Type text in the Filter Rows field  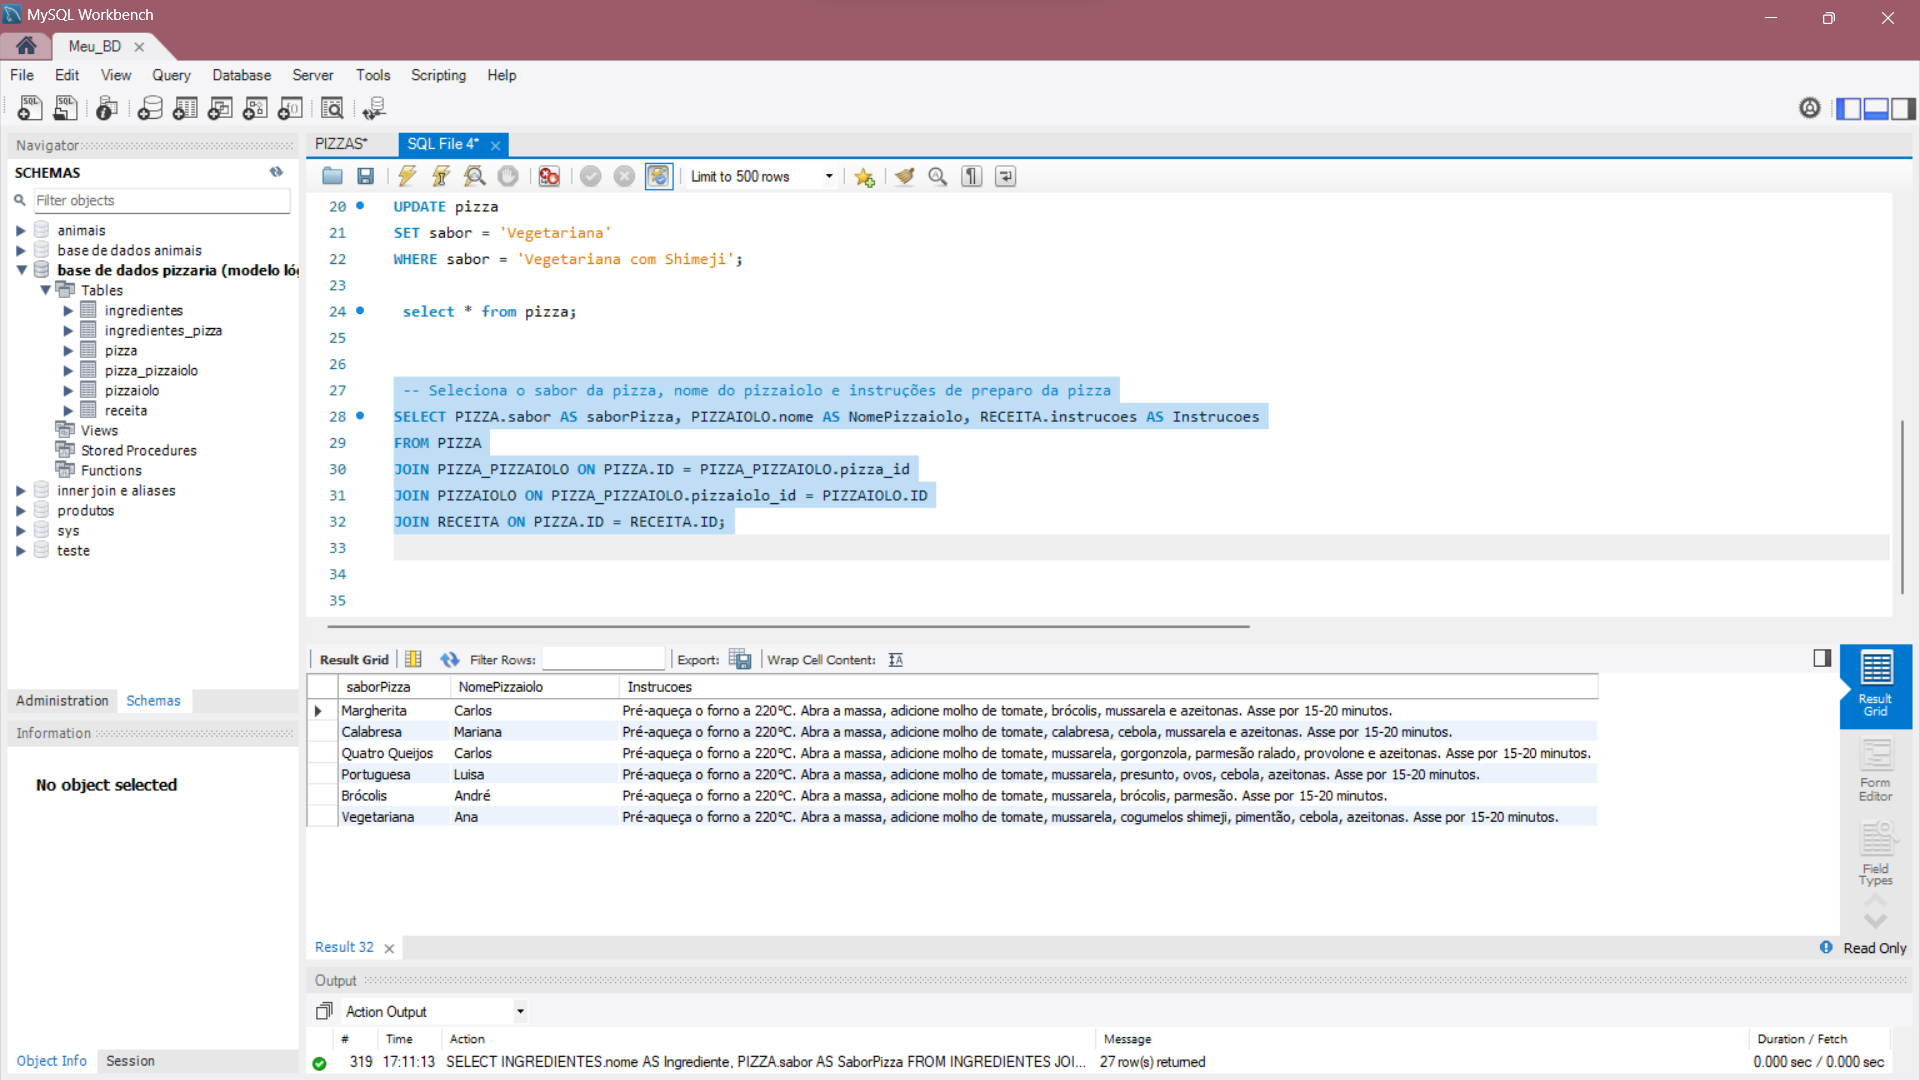[x=603, y=659]
